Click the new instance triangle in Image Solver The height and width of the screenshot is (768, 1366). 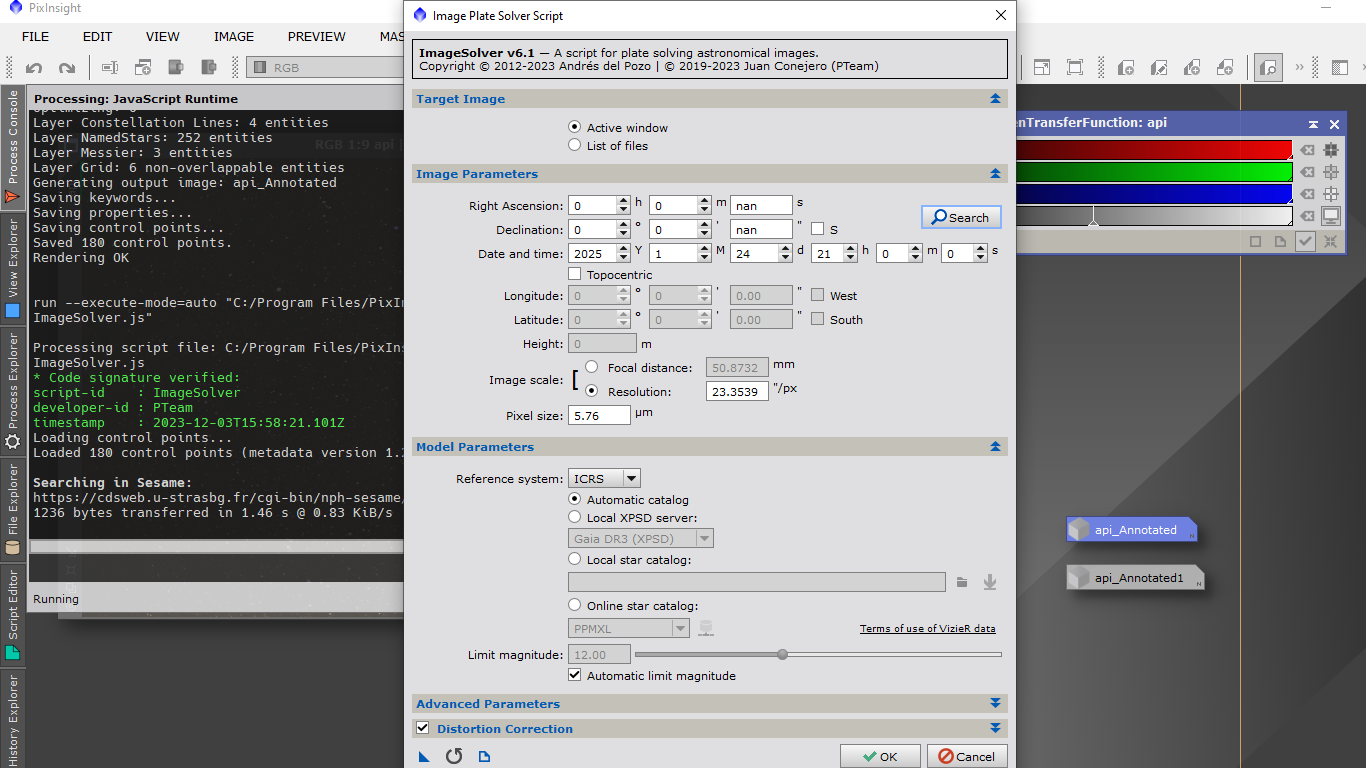pyautogui.click(x=424, y=757)
